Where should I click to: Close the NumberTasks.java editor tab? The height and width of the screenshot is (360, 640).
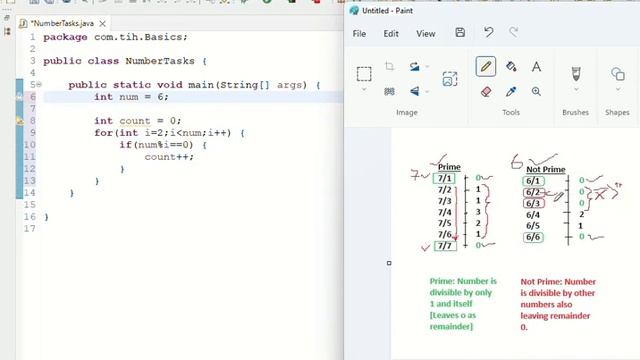[102, 24]
